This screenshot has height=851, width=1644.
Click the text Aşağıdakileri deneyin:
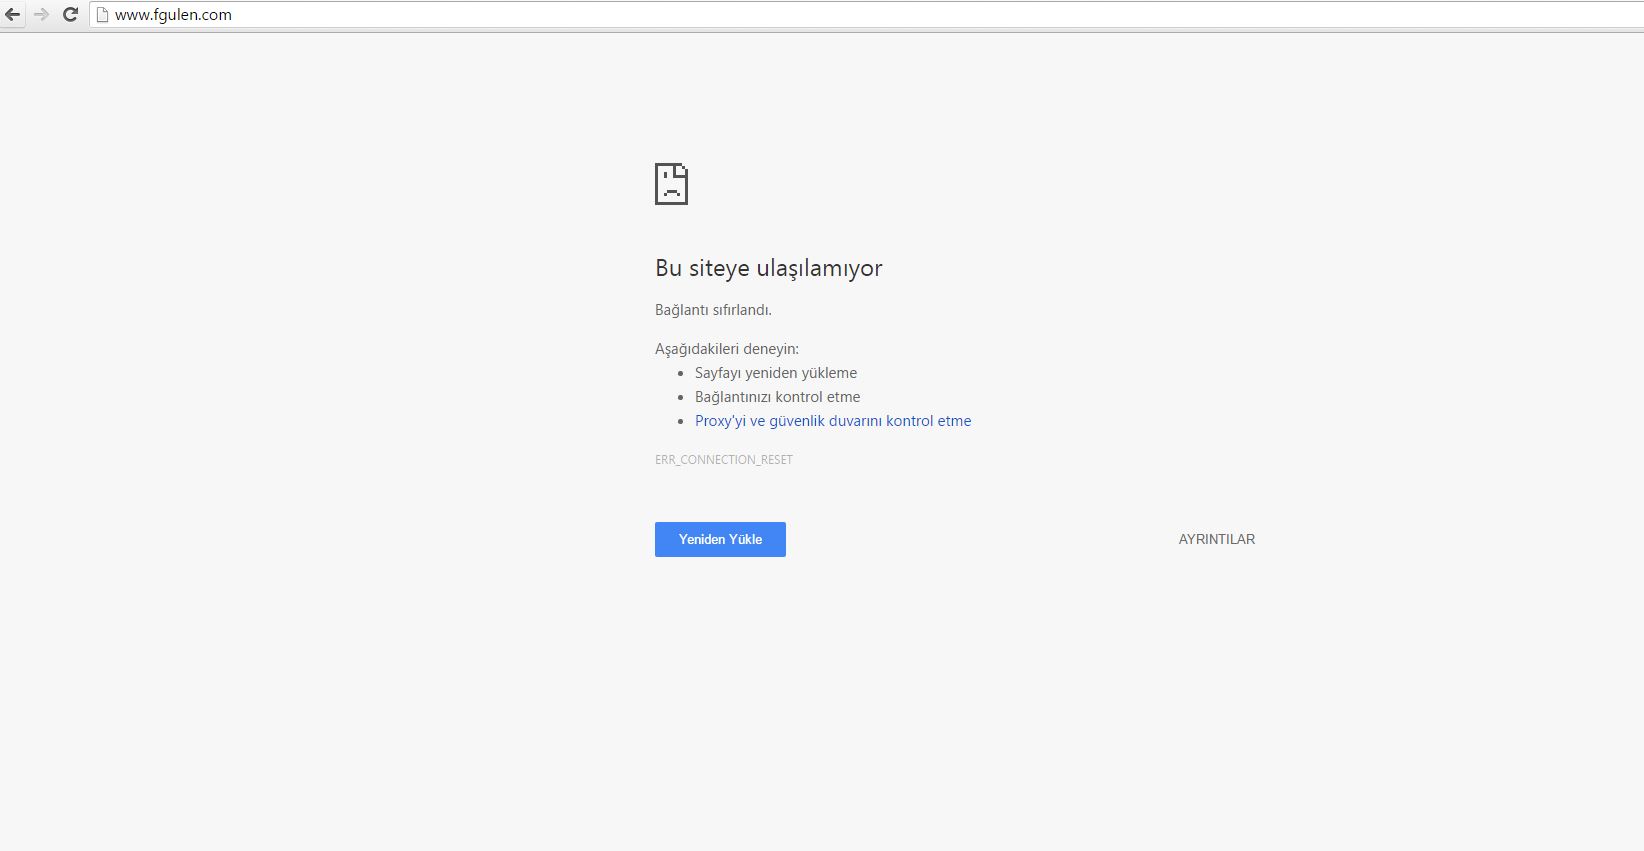(727, 349)
